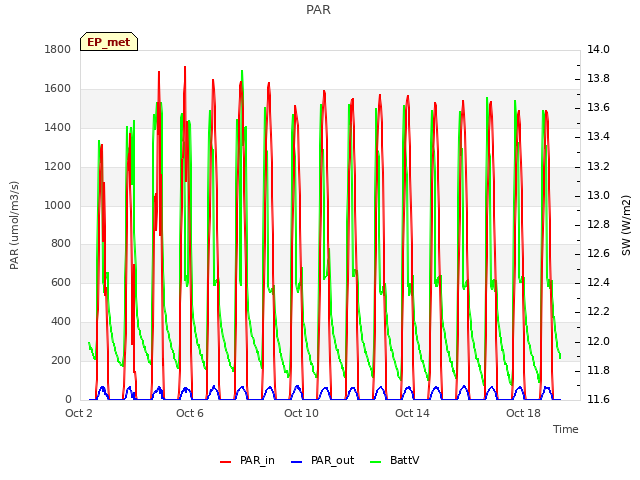Click the 12.6 right axis label
The width and height of the screenshot is (640, 480).
[x=598, y=253]
